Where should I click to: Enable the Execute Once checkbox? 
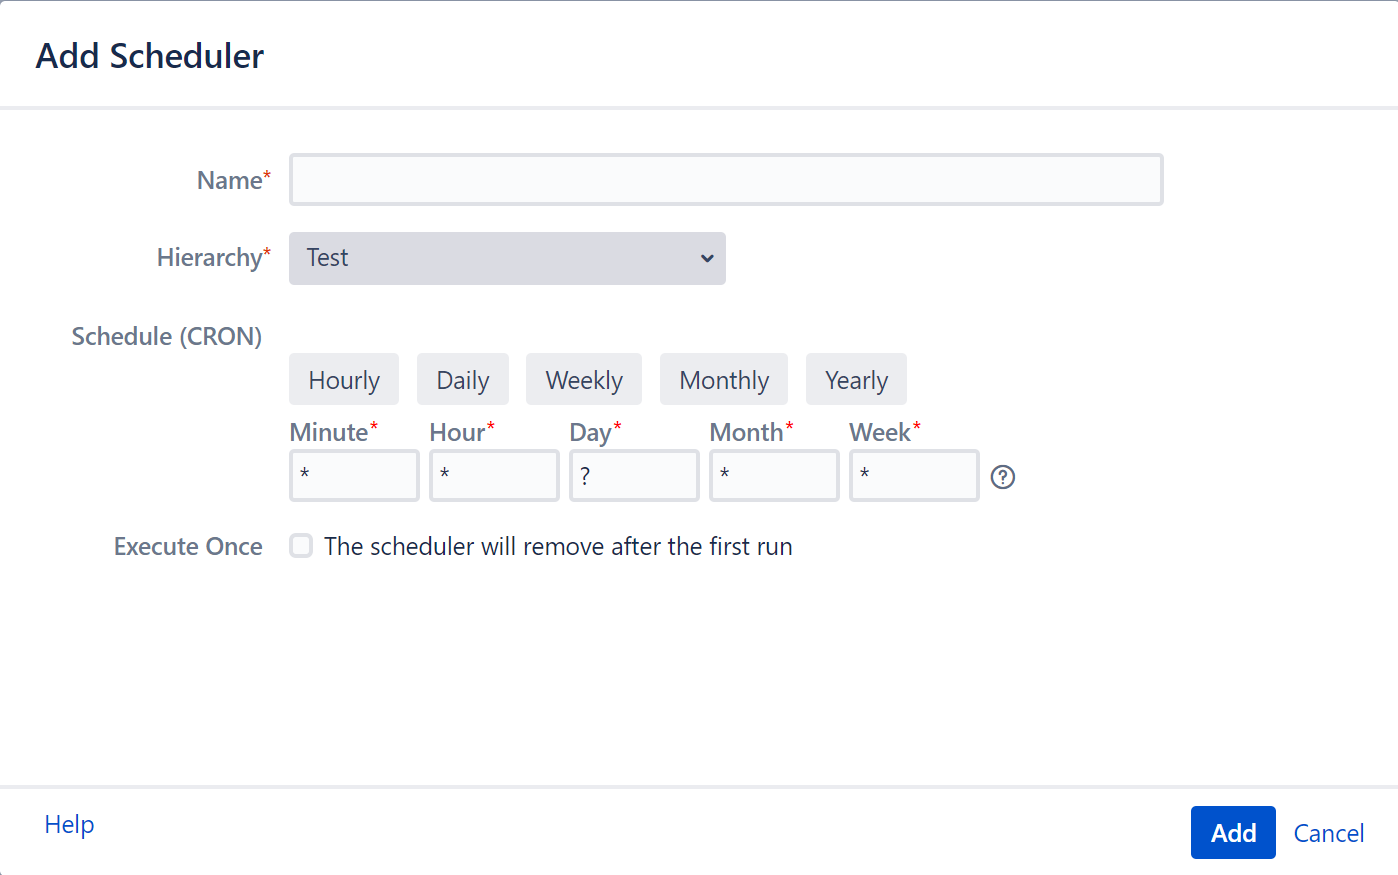pyautogui.click(x=301, y=546)
